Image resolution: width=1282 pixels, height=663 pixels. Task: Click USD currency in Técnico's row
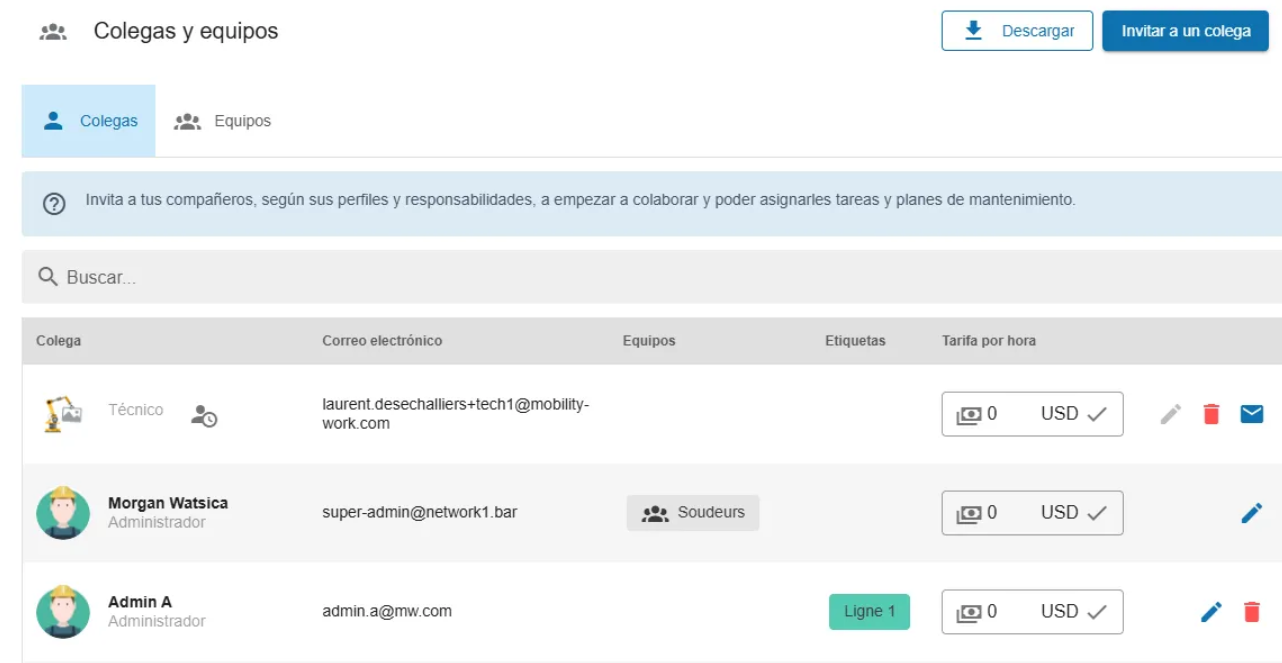pyautogui.click(x=1059, y=414)
